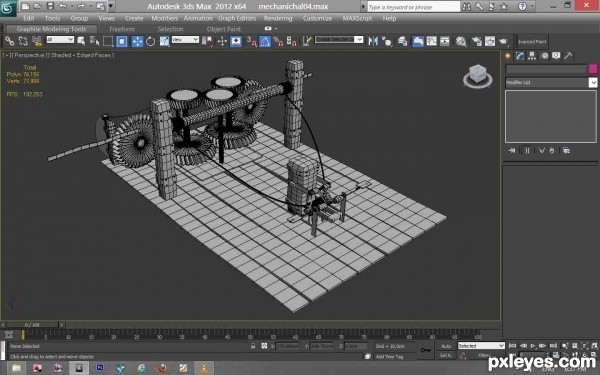
Task: Open the Rendering menu
Action: [x=278, y=18]
